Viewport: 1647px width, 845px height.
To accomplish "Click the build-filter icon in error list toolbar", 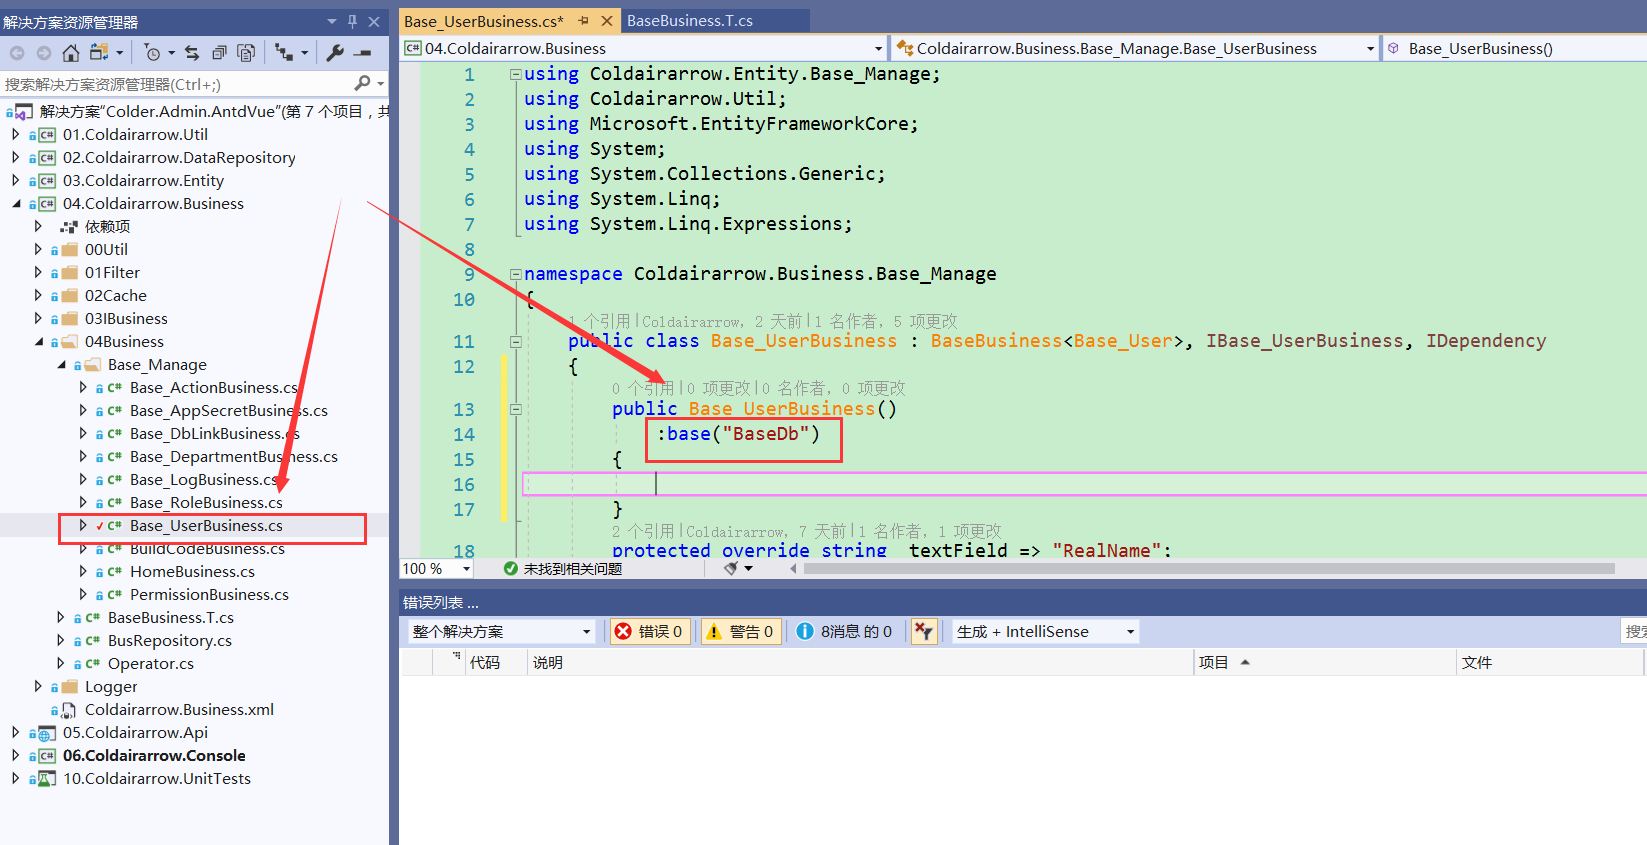I will 923,631.
